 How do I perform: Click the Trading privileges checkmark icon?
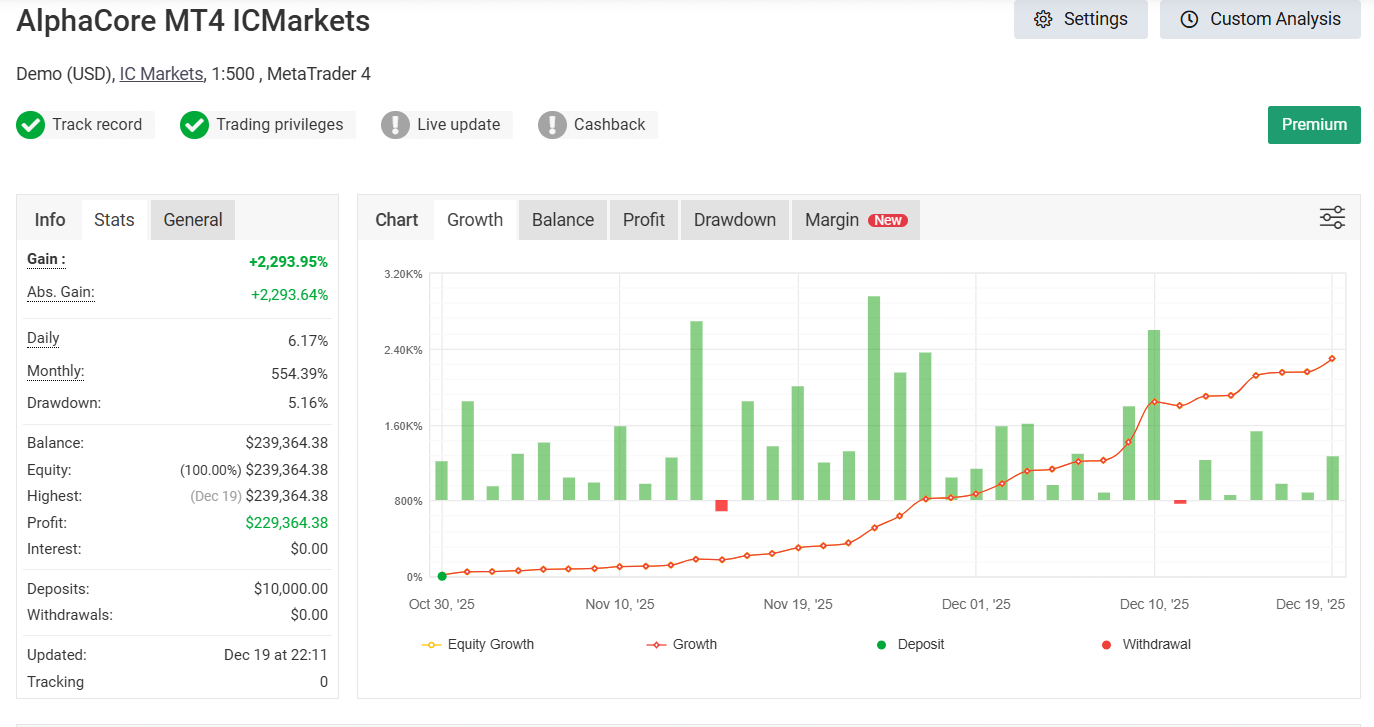pyautogui.click(x=194, y=125)
